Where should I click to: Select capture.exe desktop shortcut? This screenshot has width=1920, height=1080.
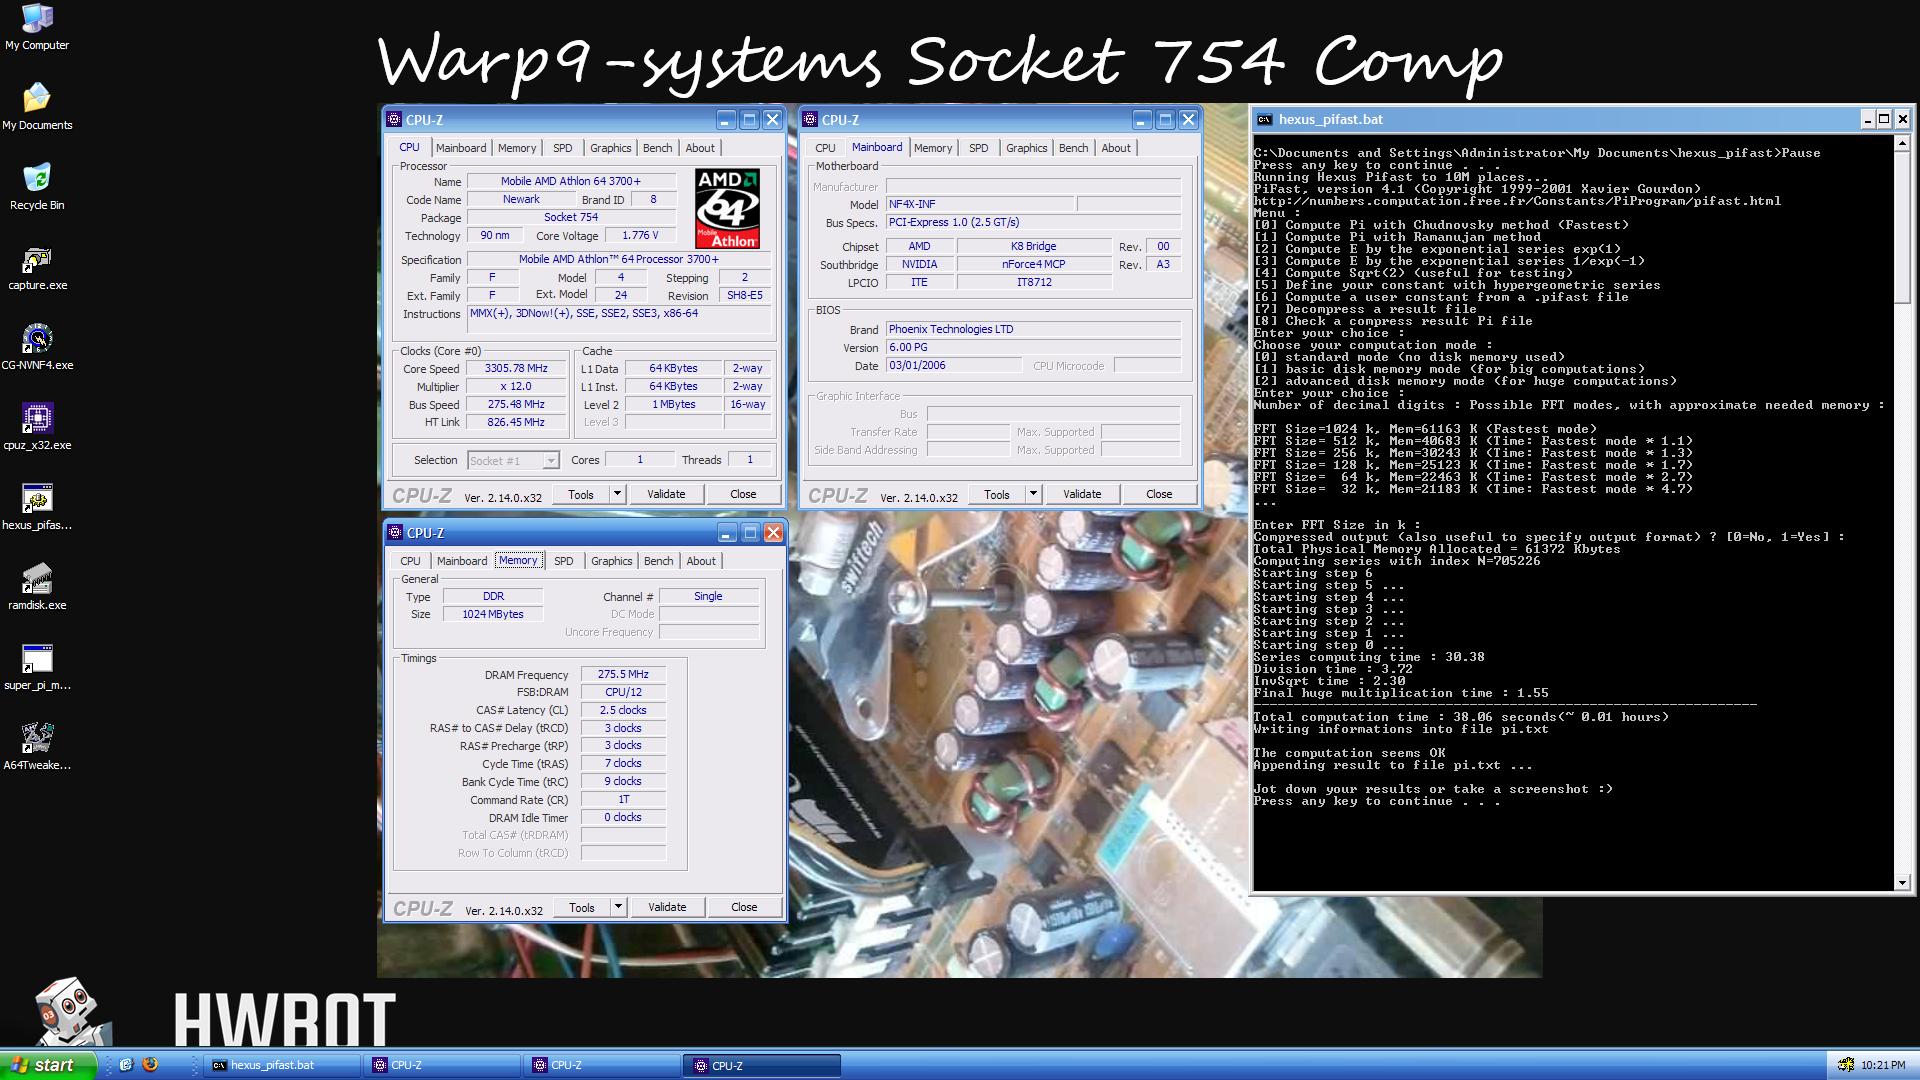click(37, 268)
